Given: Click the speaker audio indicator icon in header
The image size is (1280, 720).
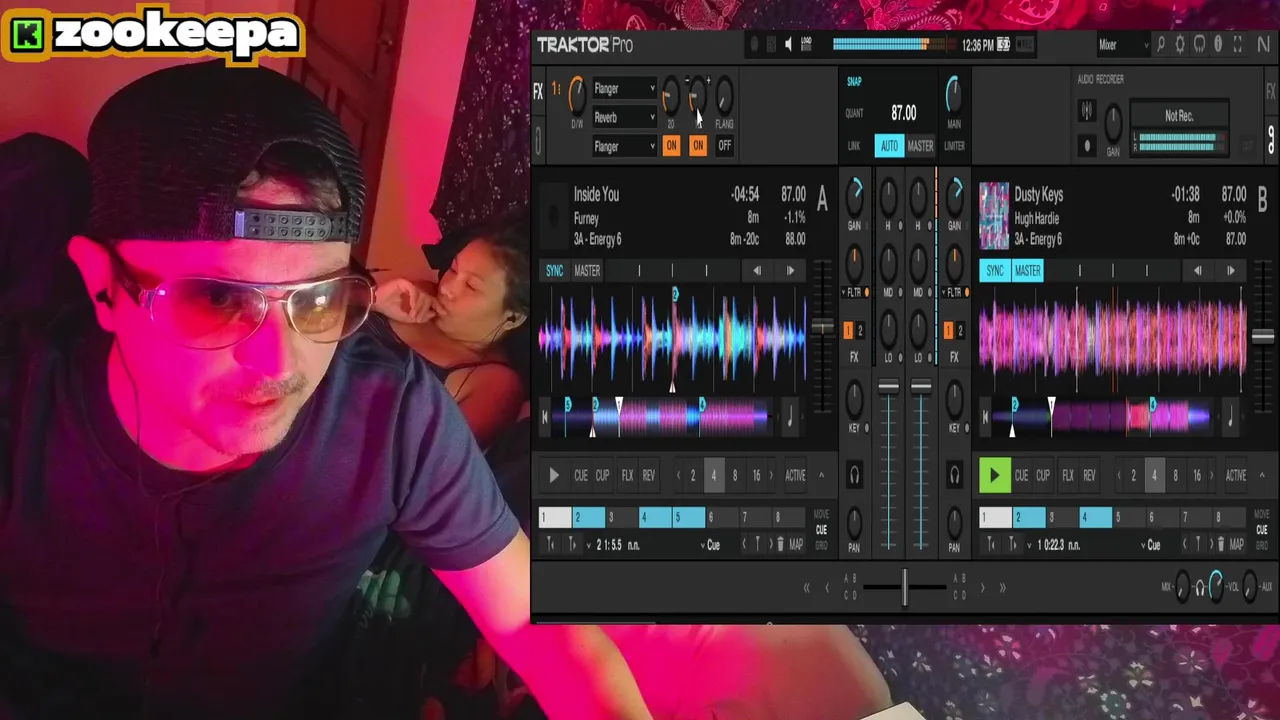Looking at the screenshot, I should click(789, 45).
